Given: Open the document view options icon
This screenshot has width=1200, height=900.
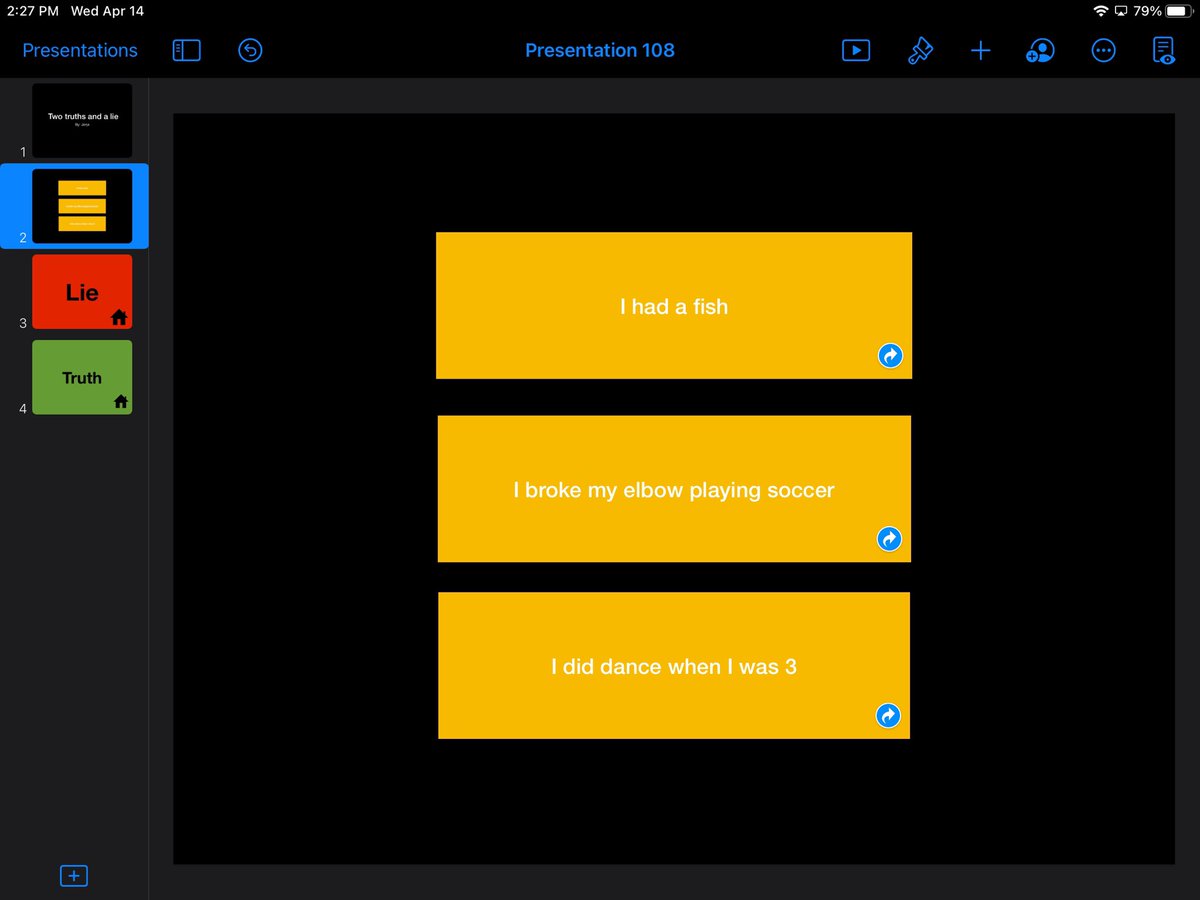Looking at the screenshot, I should [x=1164, y=50].
